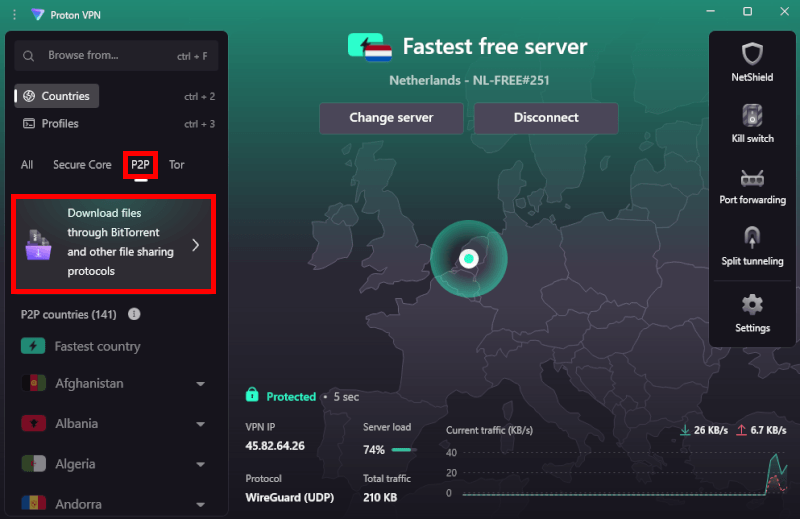Click the Change server button
The image size is (800, 519).
click(x=391, y=118)
